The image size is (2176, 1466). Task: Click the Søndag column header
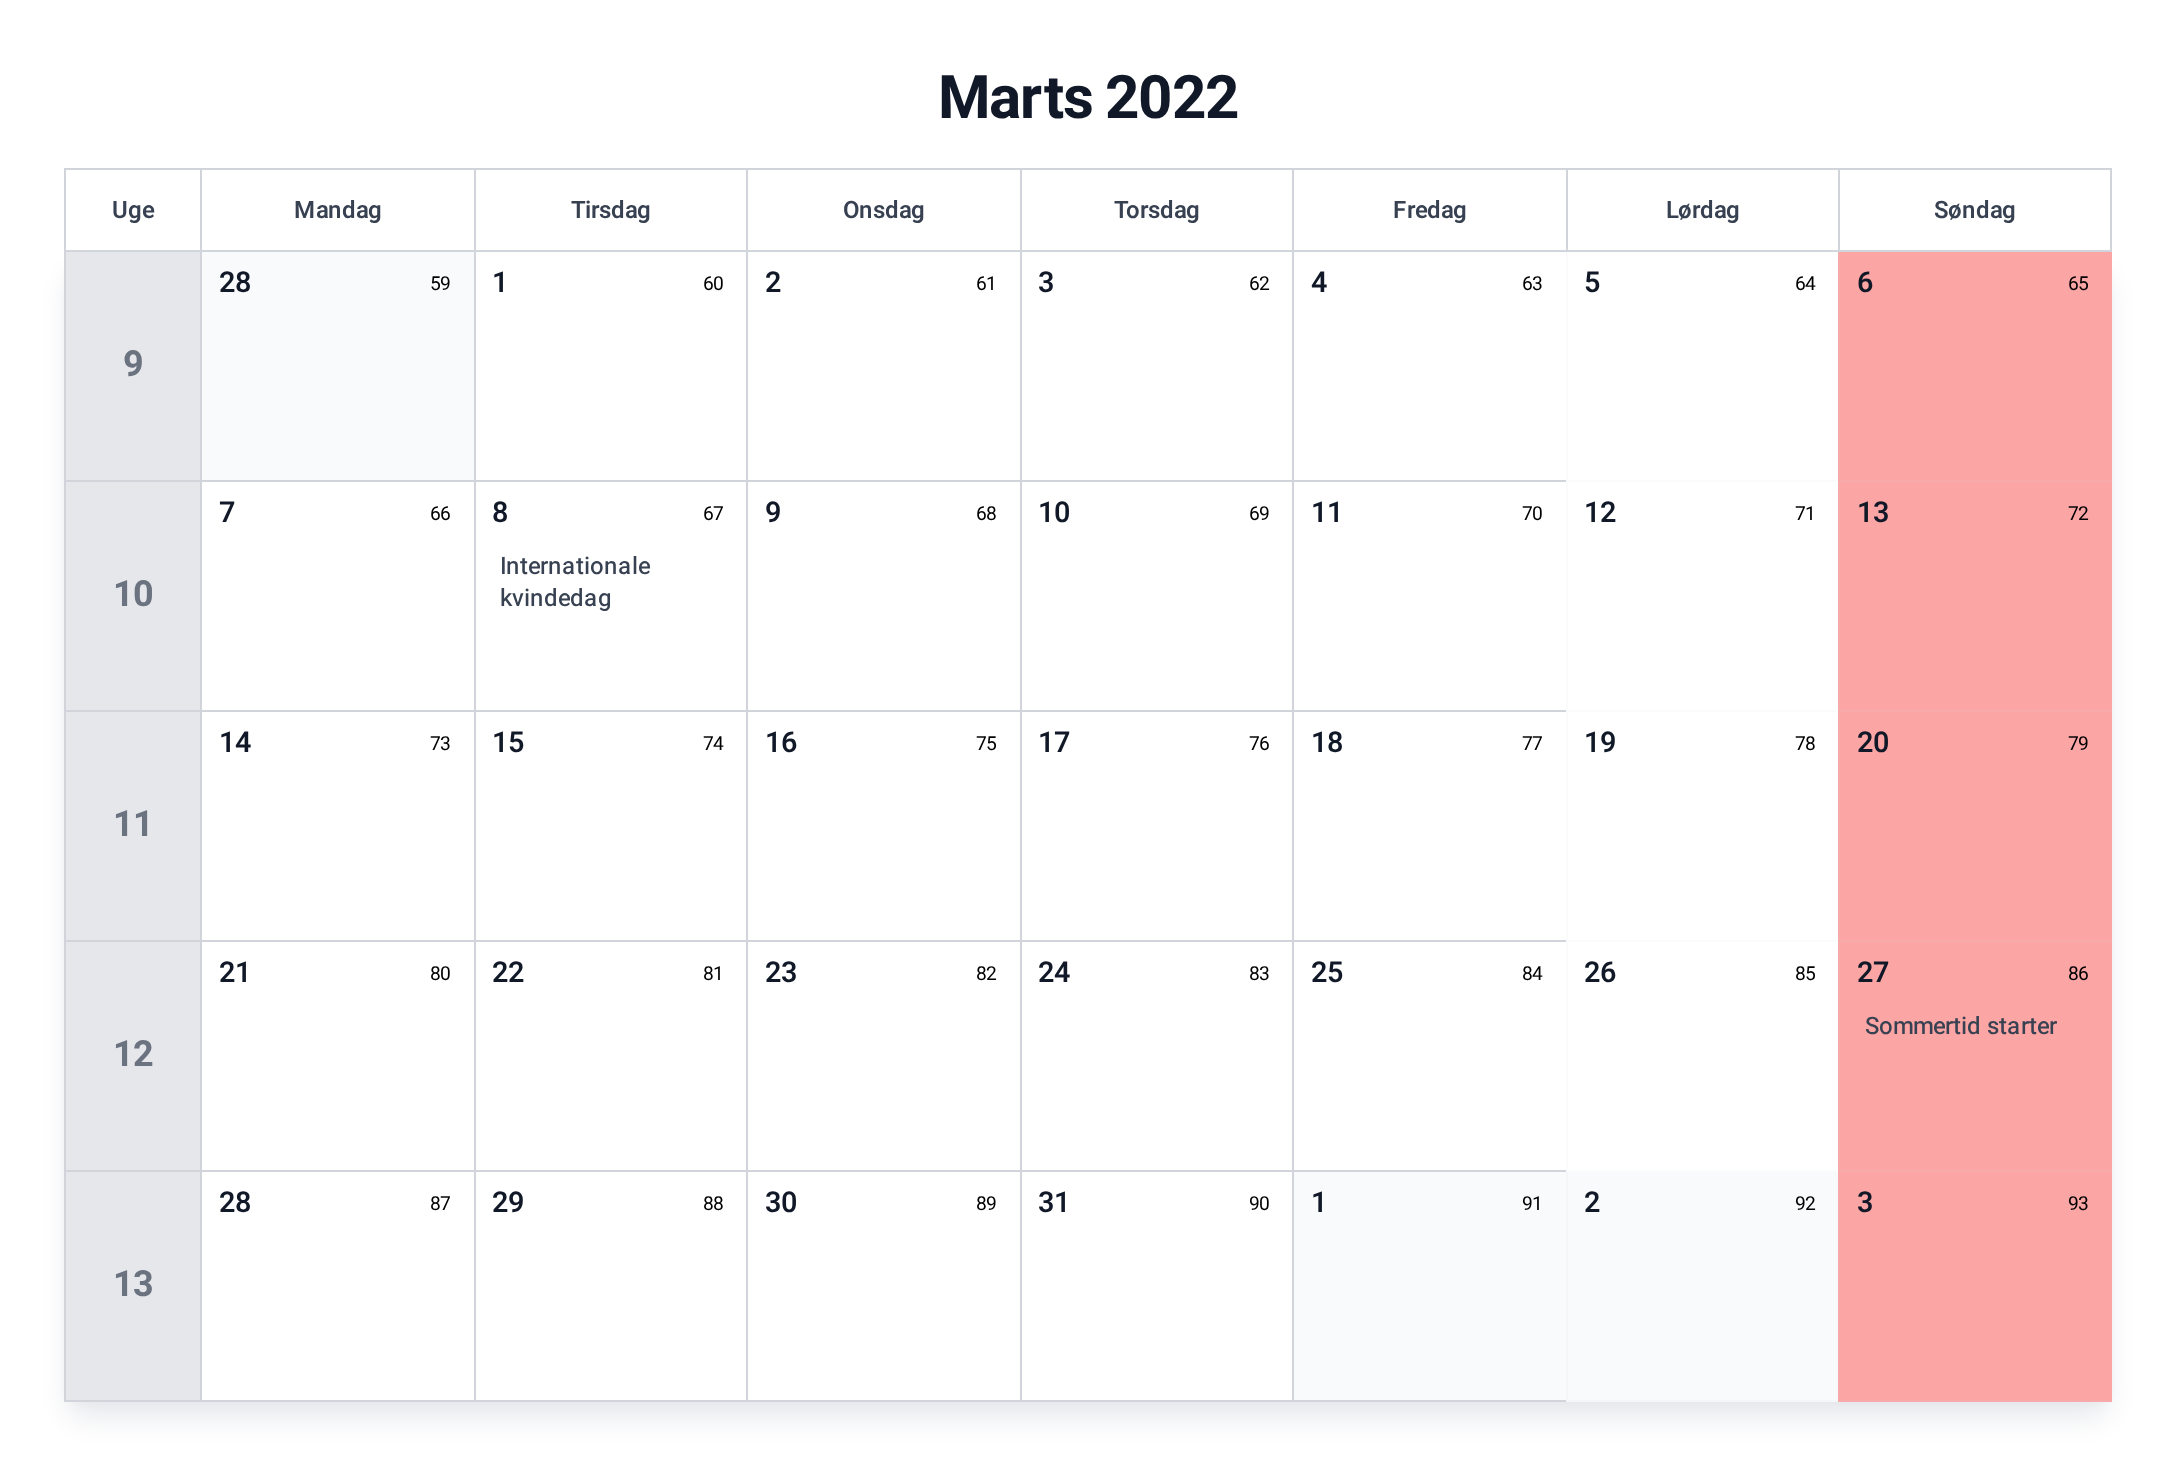pyautogui.click(x=1975, y=210)
